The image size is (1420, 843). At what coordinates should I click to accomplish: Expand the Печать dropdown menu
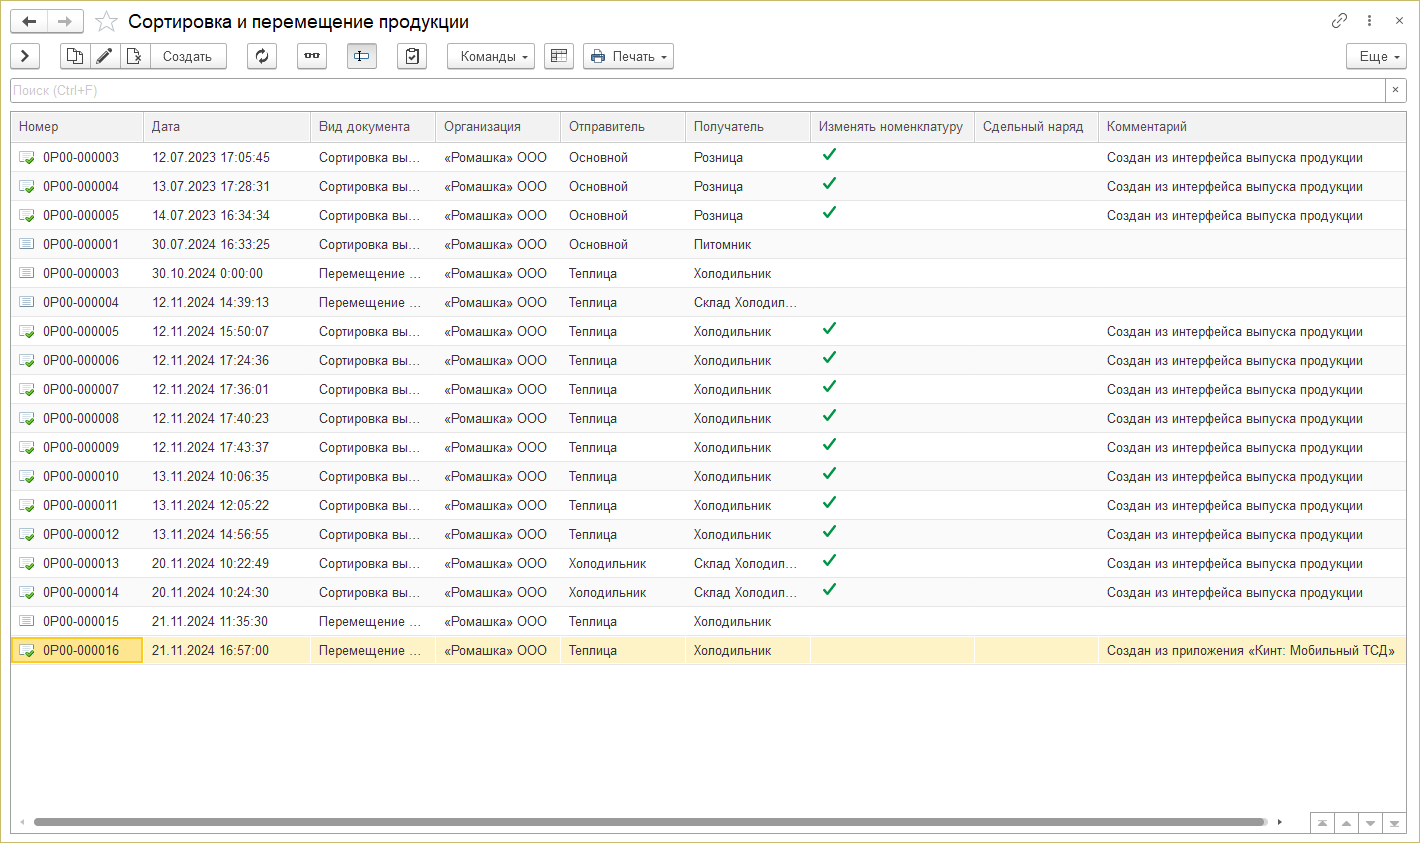[628, 56]
